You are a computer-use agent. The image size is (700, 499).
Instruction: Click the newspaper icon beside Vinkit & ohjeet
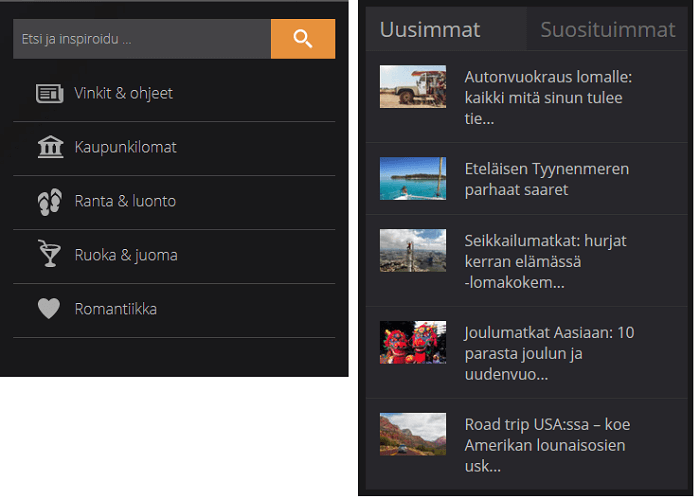50,93
